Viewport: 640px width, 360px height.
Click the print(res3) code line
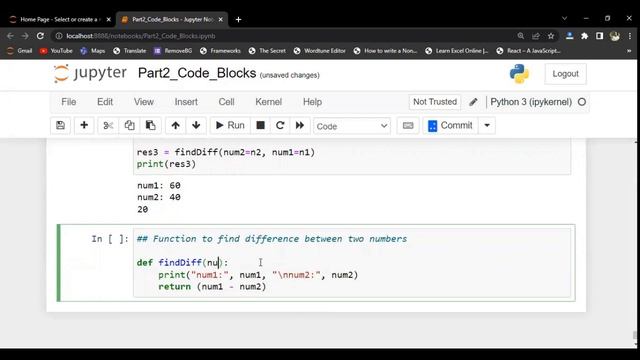tap(166, 164)
